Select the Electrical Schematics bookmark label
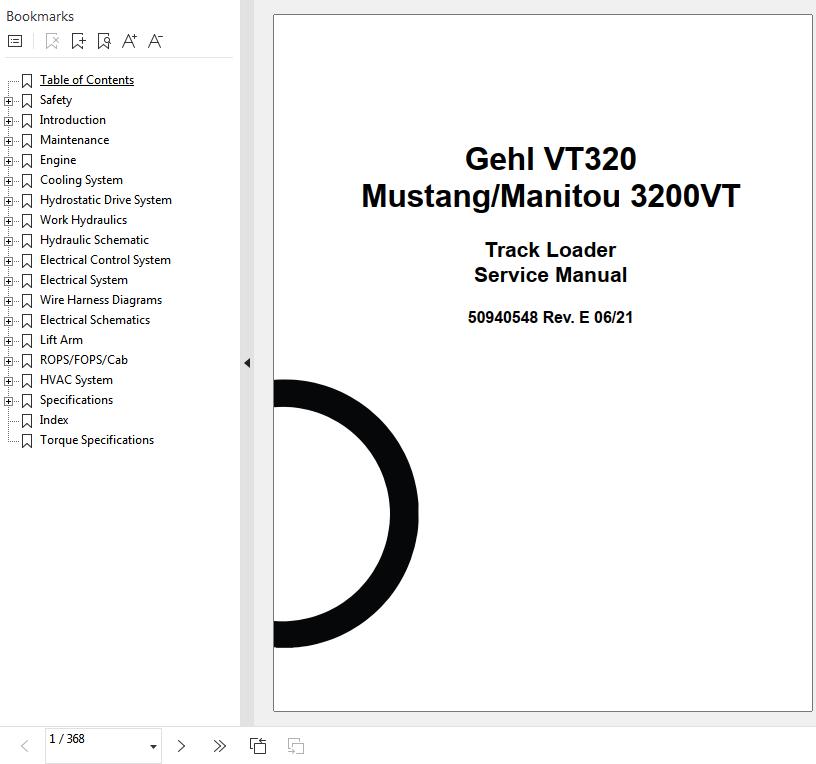Viewport: 816px width, 764px height. coord(95,320)
